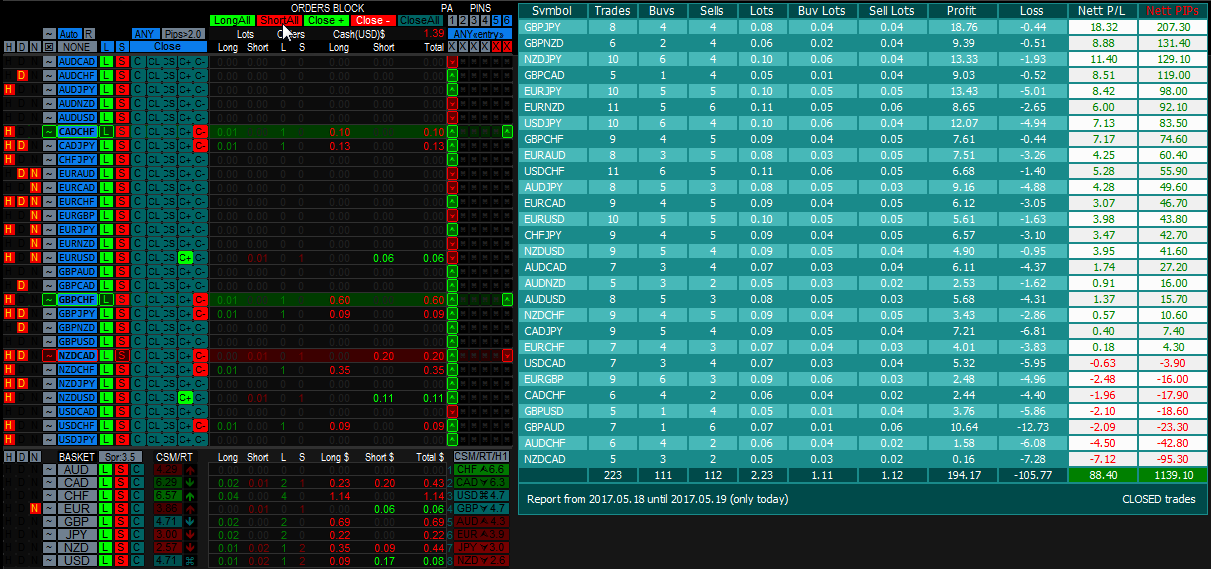Screen dimensions: 1211x569
Task: Click the green L button for AUDJPY
Action: pyautogui.click(x=105, y=89)
